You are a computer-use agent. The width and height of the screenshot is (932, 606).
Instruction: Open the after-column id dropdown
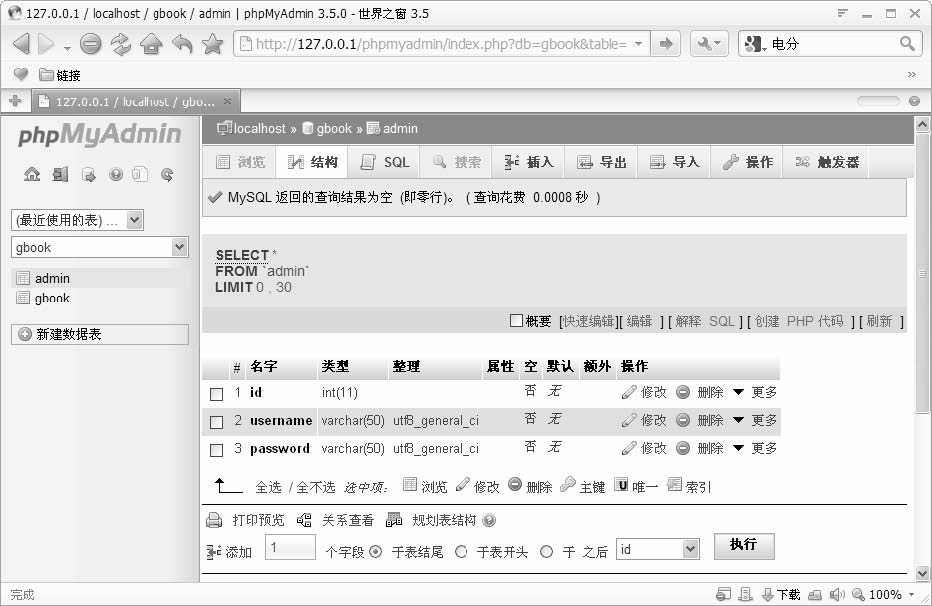(658, 549)
